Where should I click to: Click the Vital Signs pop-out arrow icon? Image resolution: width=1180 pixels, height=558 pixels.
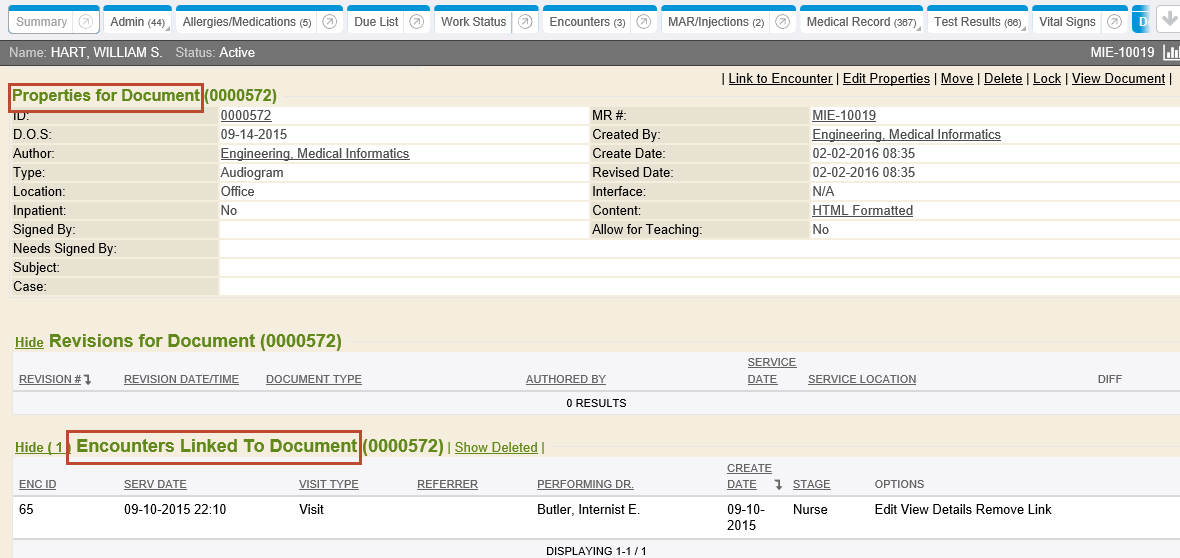(1114, 22)
